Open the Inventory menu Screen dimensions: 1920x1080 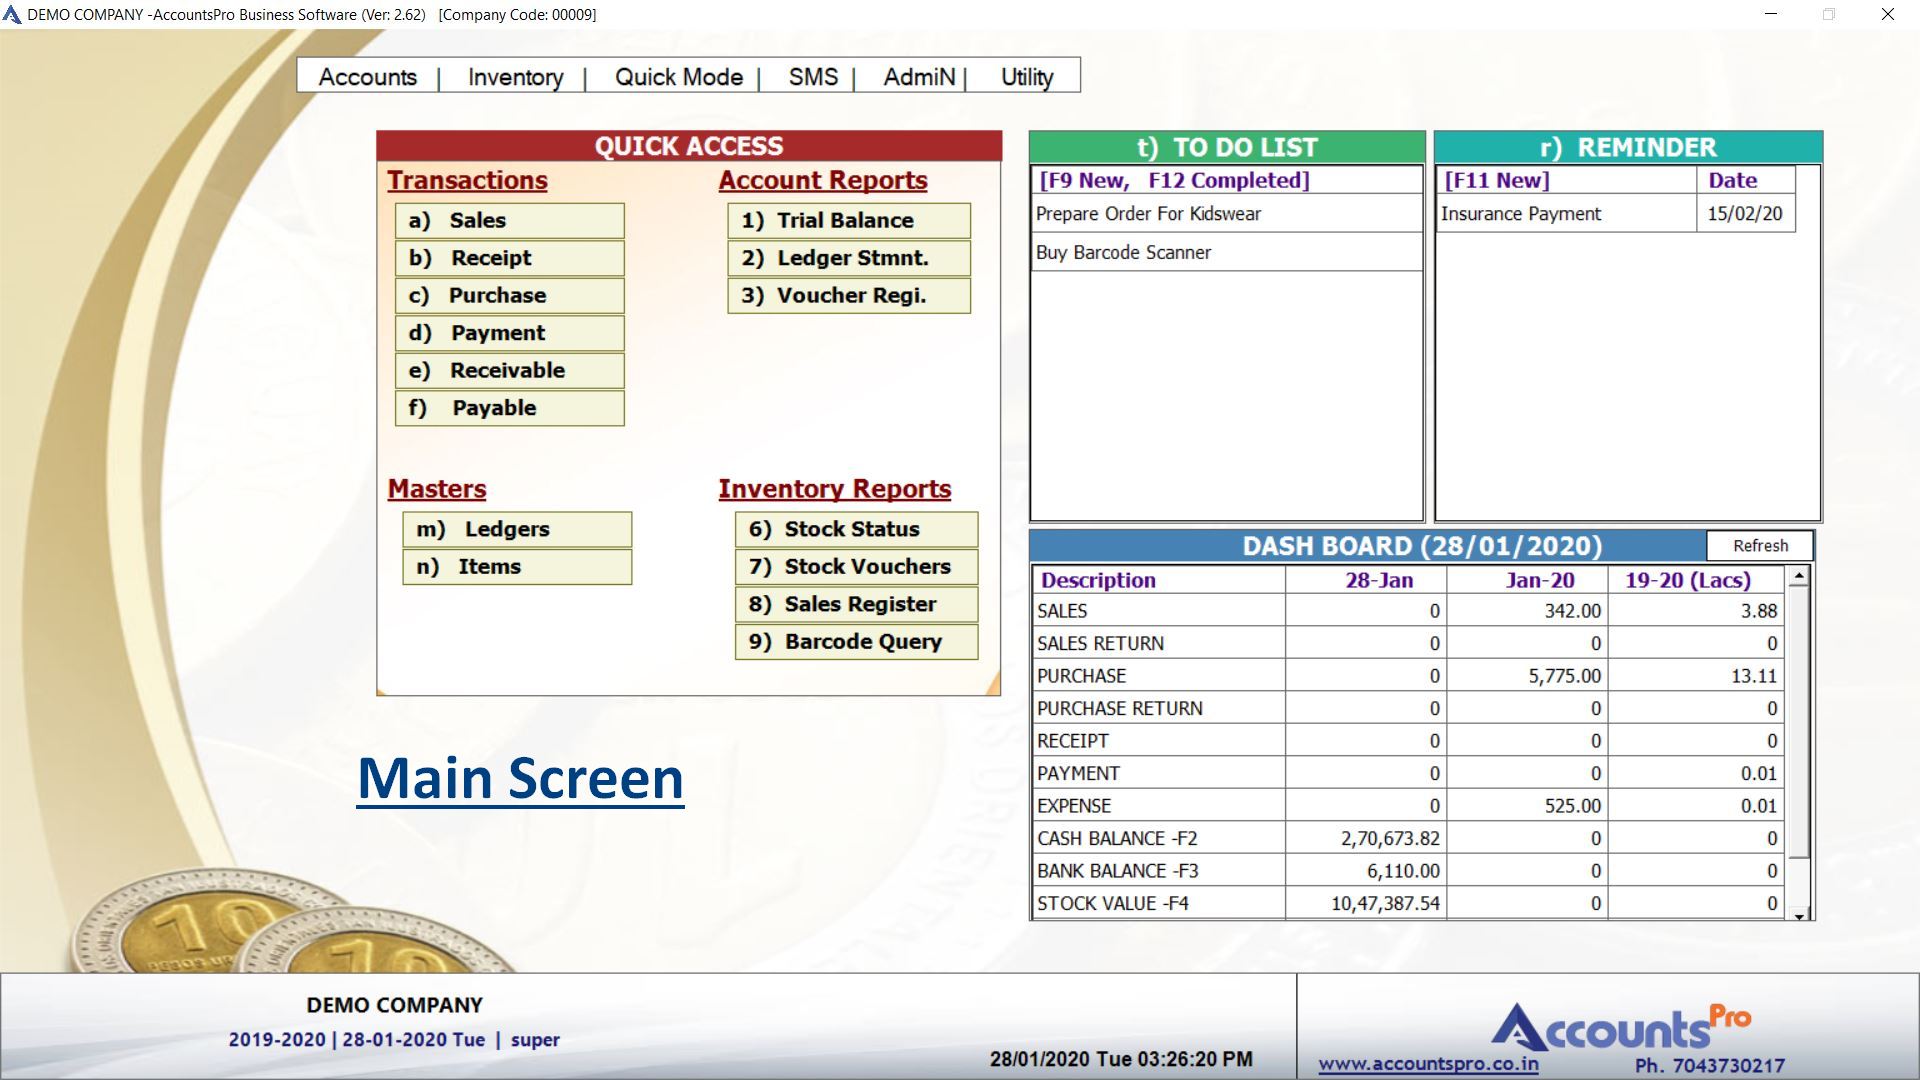[515, 77]
